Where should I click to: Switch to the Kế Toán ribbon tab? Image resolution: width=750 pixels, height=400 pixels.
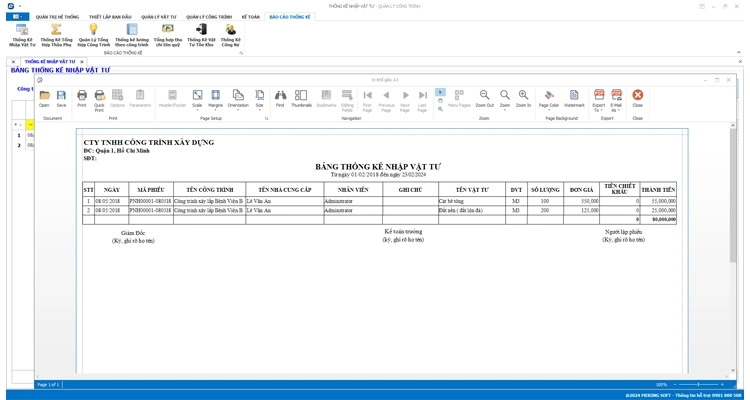point(250,17)
